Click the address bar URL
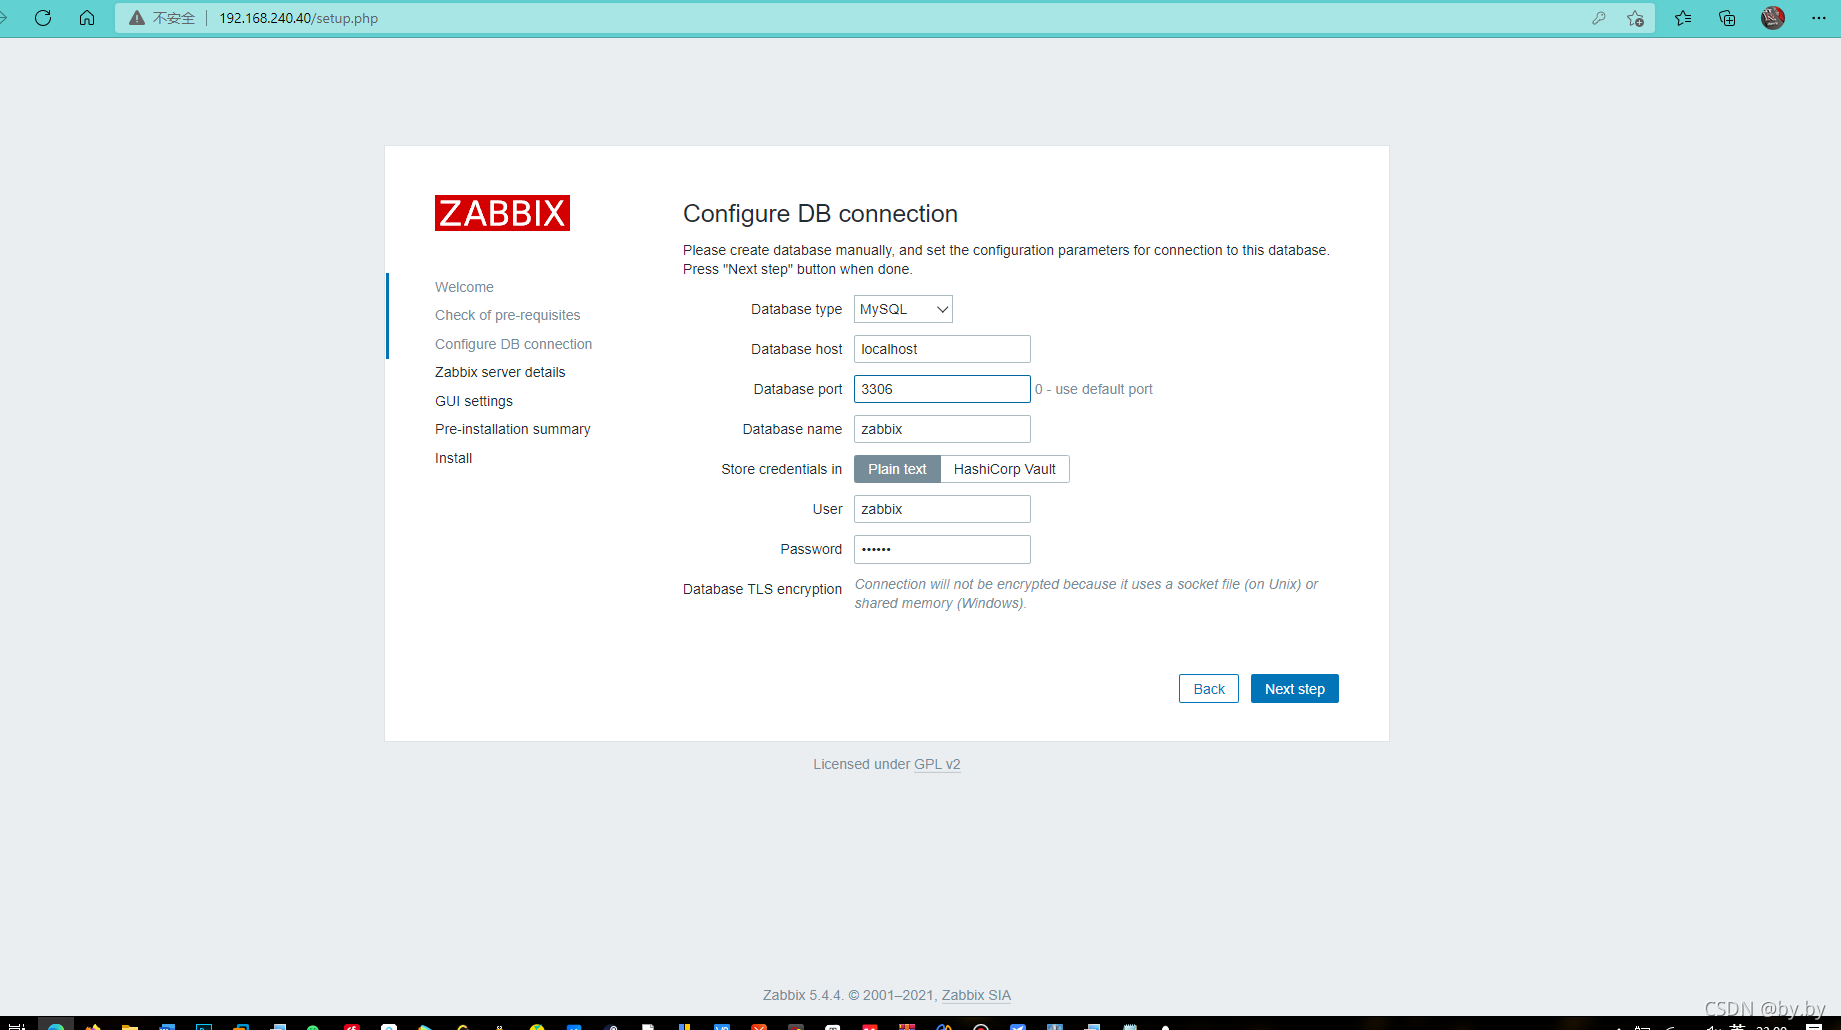 [x=298, y=18]
